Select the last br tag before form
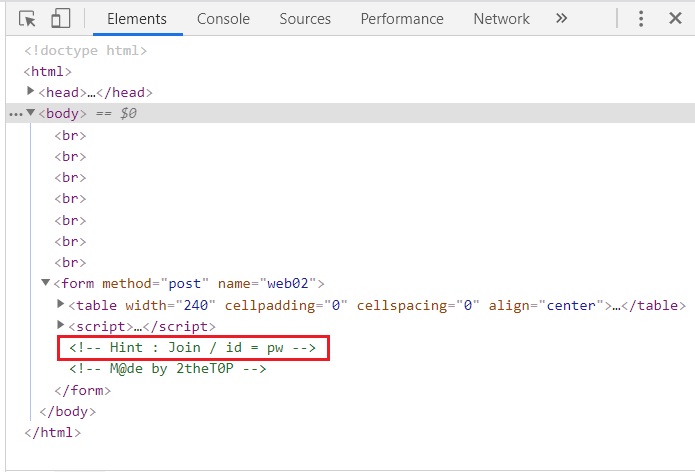 [x=70, y=262]
